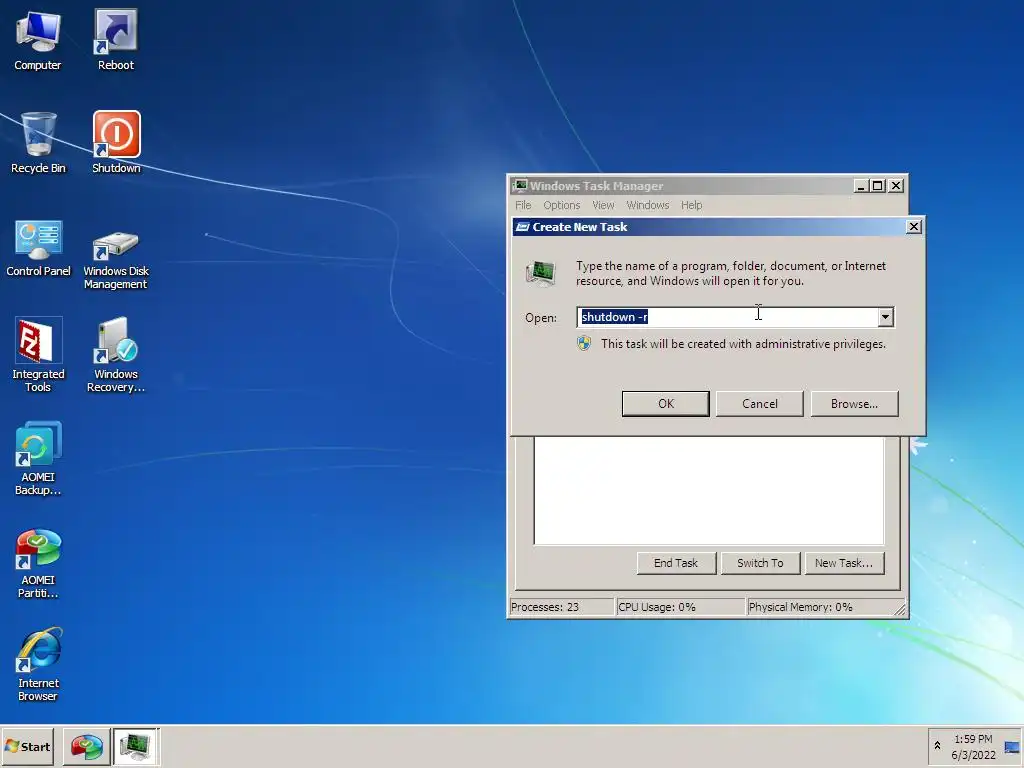Click the Run program icon in dialog

541,273
